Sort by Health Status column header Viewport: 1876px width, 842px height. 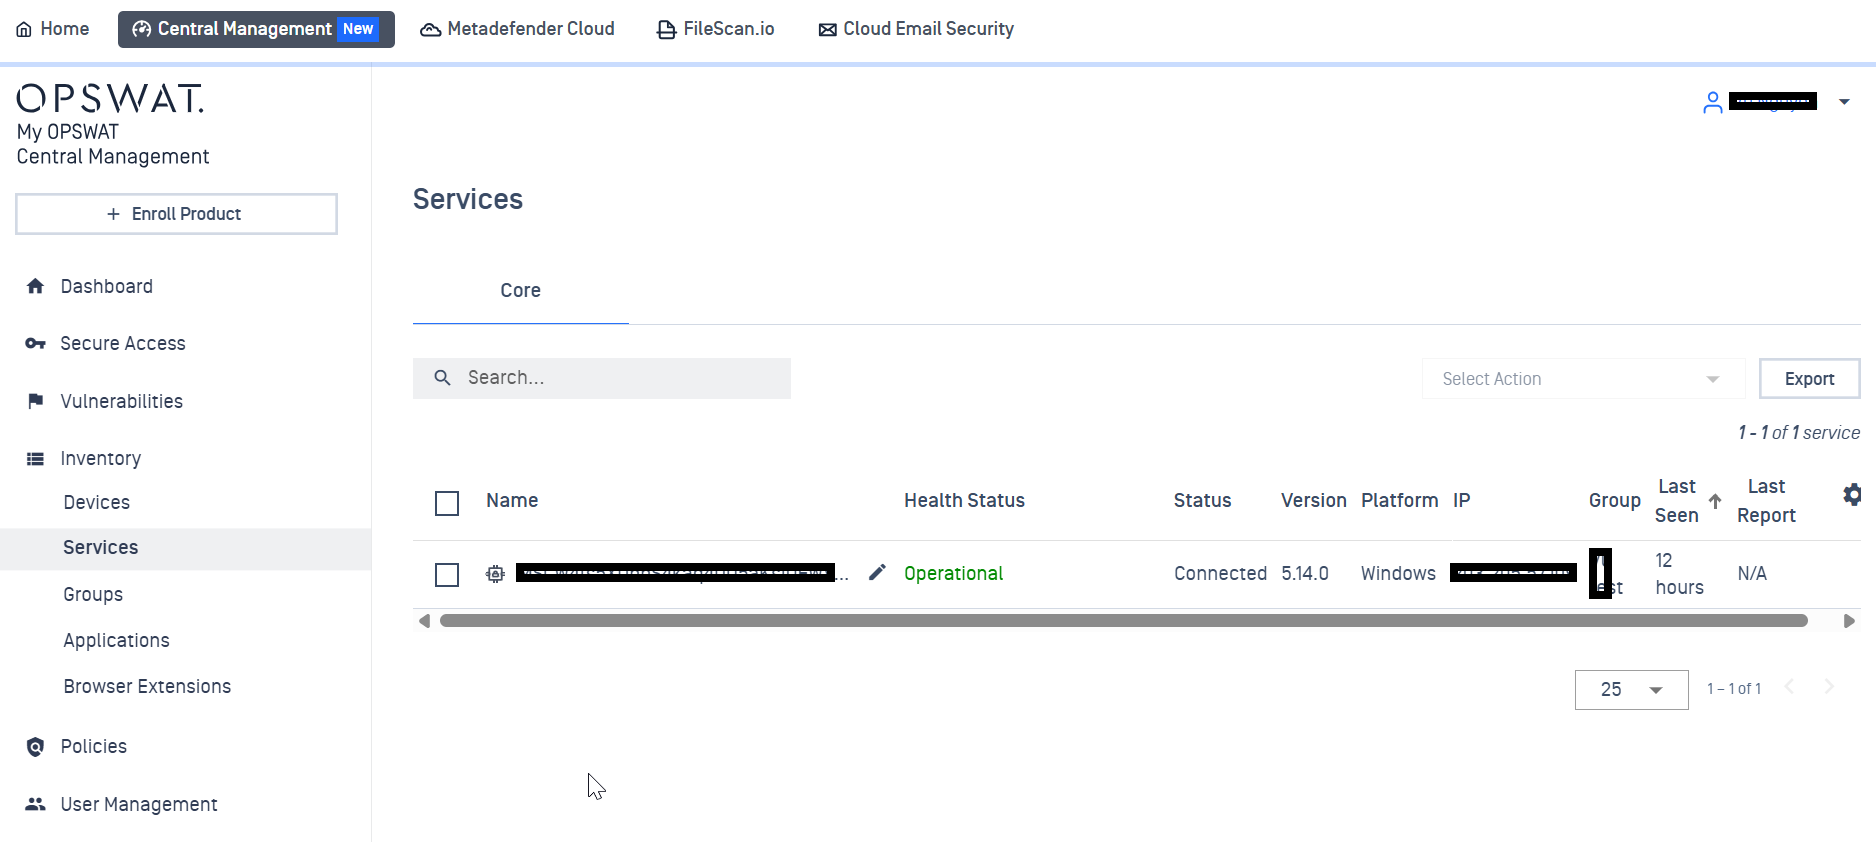(x=964, y=500)
